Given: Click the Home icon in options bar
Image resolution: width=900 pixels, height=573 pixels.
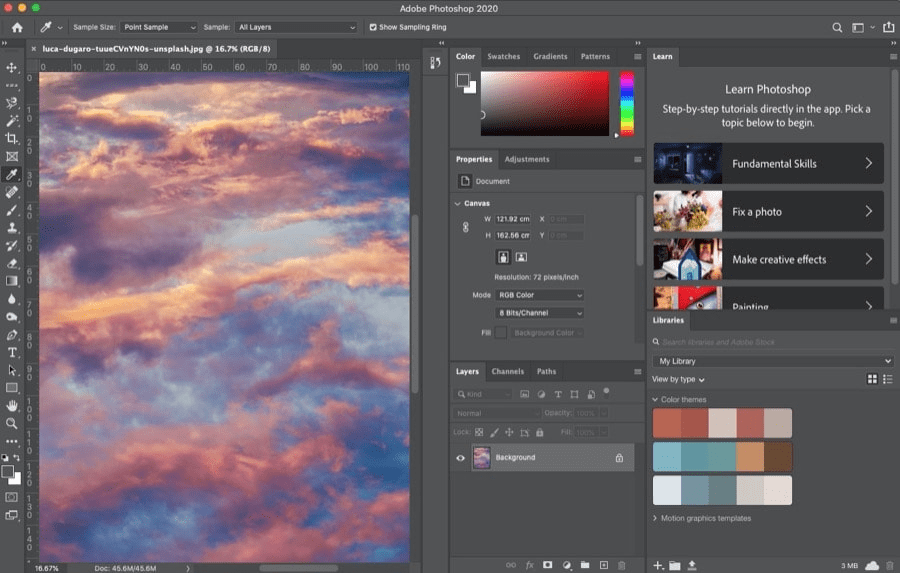Looking at the screenshot, I should (x=17, y=28).
